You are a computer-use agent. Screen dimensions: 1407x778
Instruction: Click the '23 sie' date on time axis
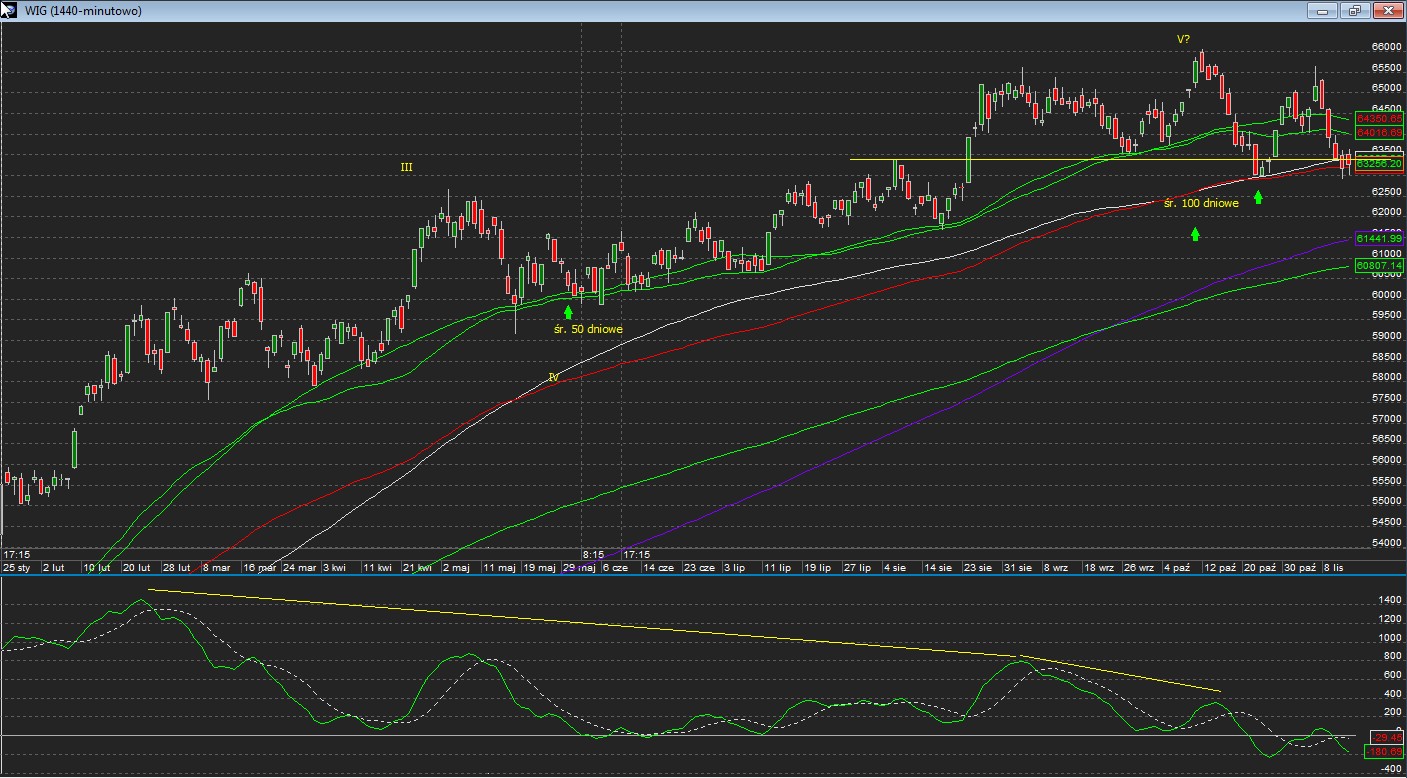[x=978, y=567]
